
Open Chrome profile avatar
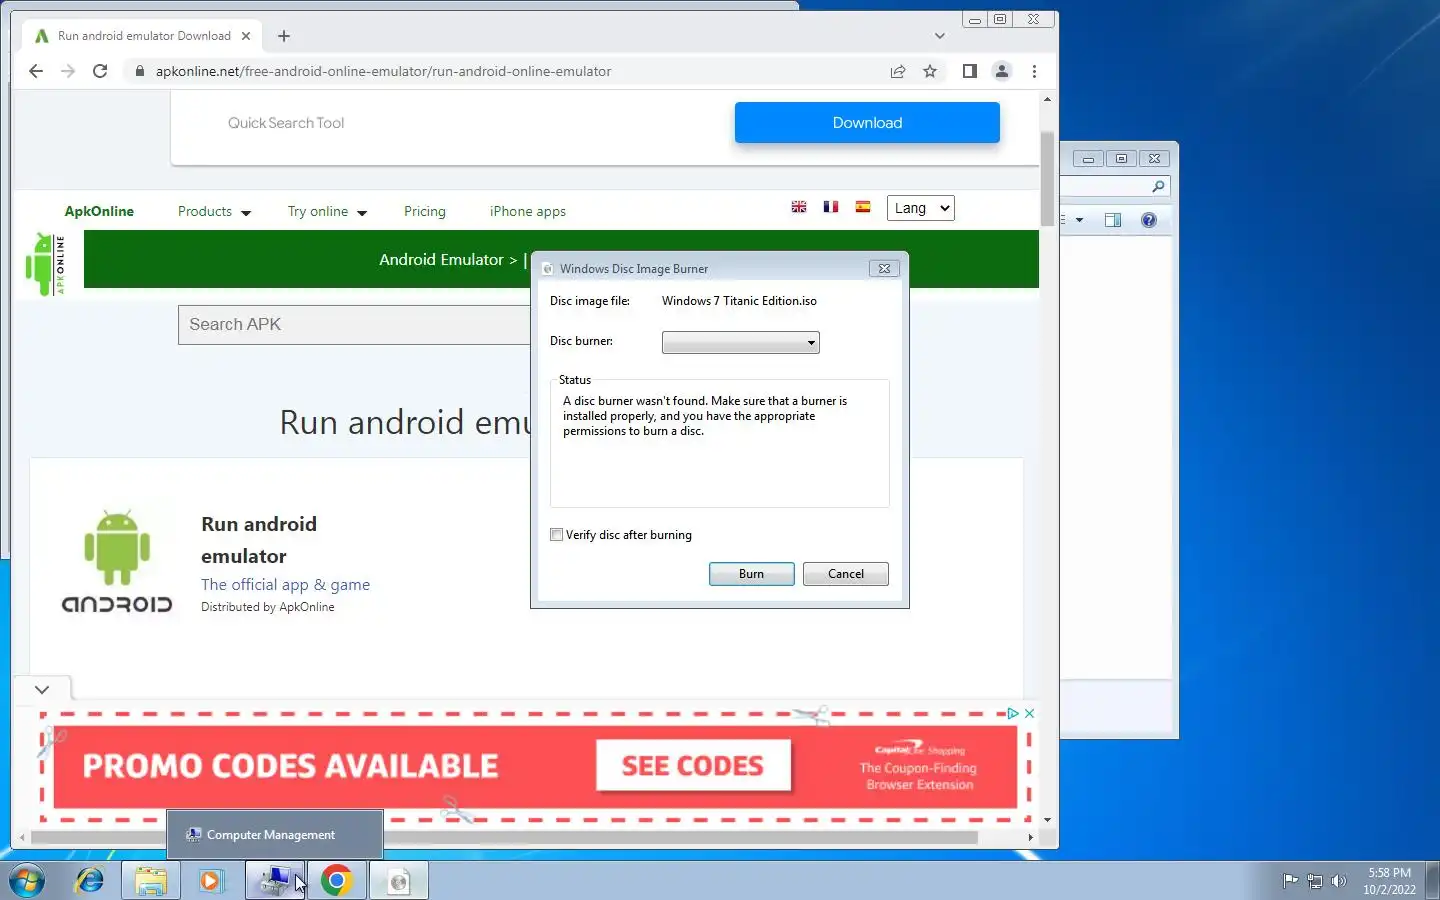pyautogui.click(x=1001, y=71)
